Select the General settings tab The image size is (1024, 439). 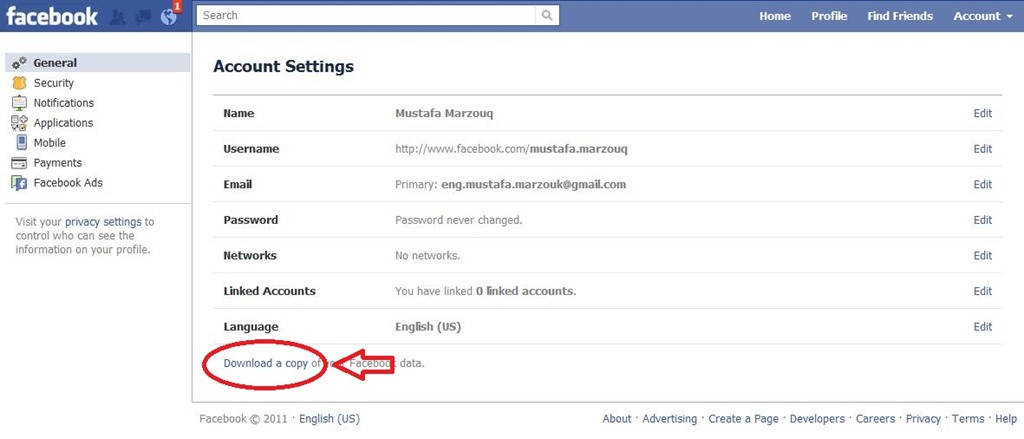[x=98, y=63]
